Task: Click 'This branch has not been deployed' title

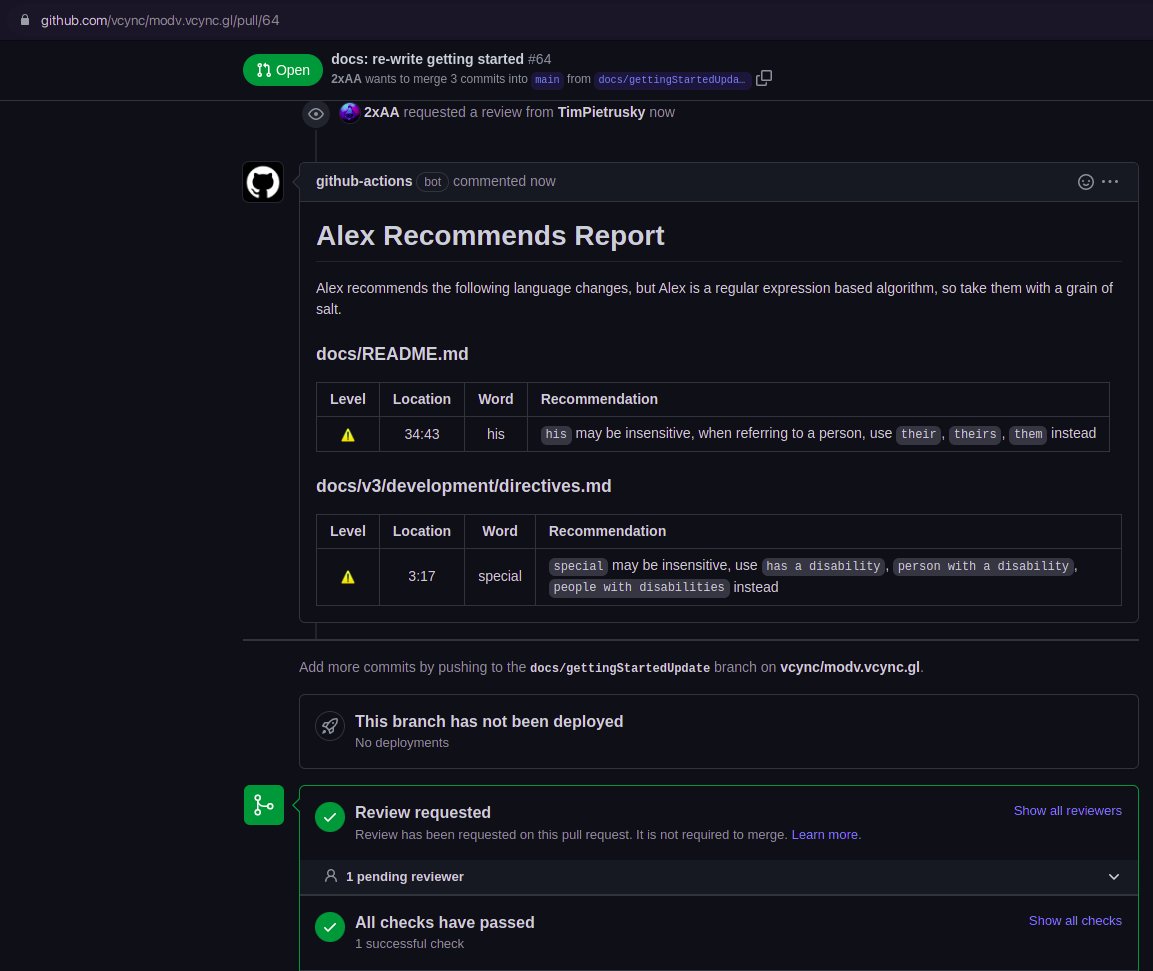Action: point(489,722)
